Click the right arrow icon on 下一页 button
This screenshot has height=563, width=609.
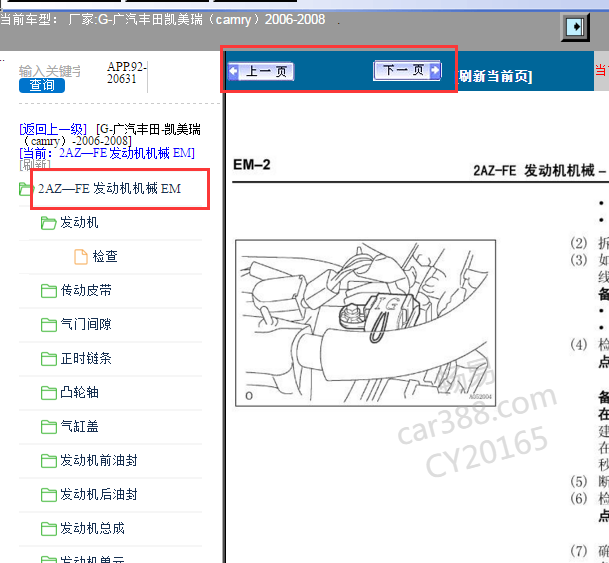pyautogui.click(x=435, y=70)
